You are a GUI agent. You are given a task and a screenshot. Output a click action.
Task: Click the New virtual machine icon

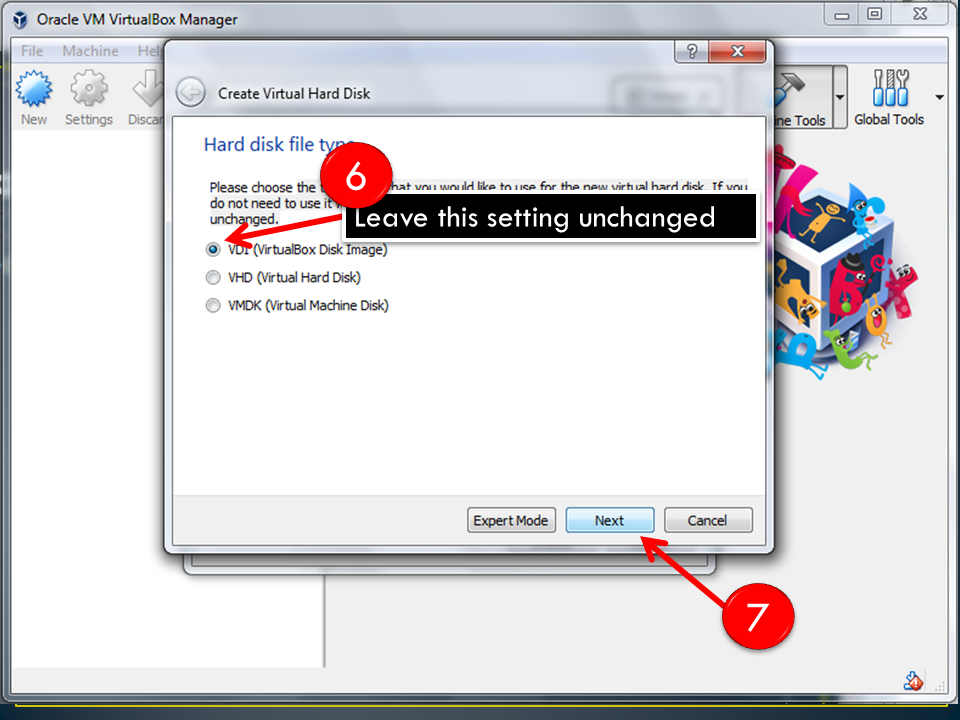click(34, 89)
